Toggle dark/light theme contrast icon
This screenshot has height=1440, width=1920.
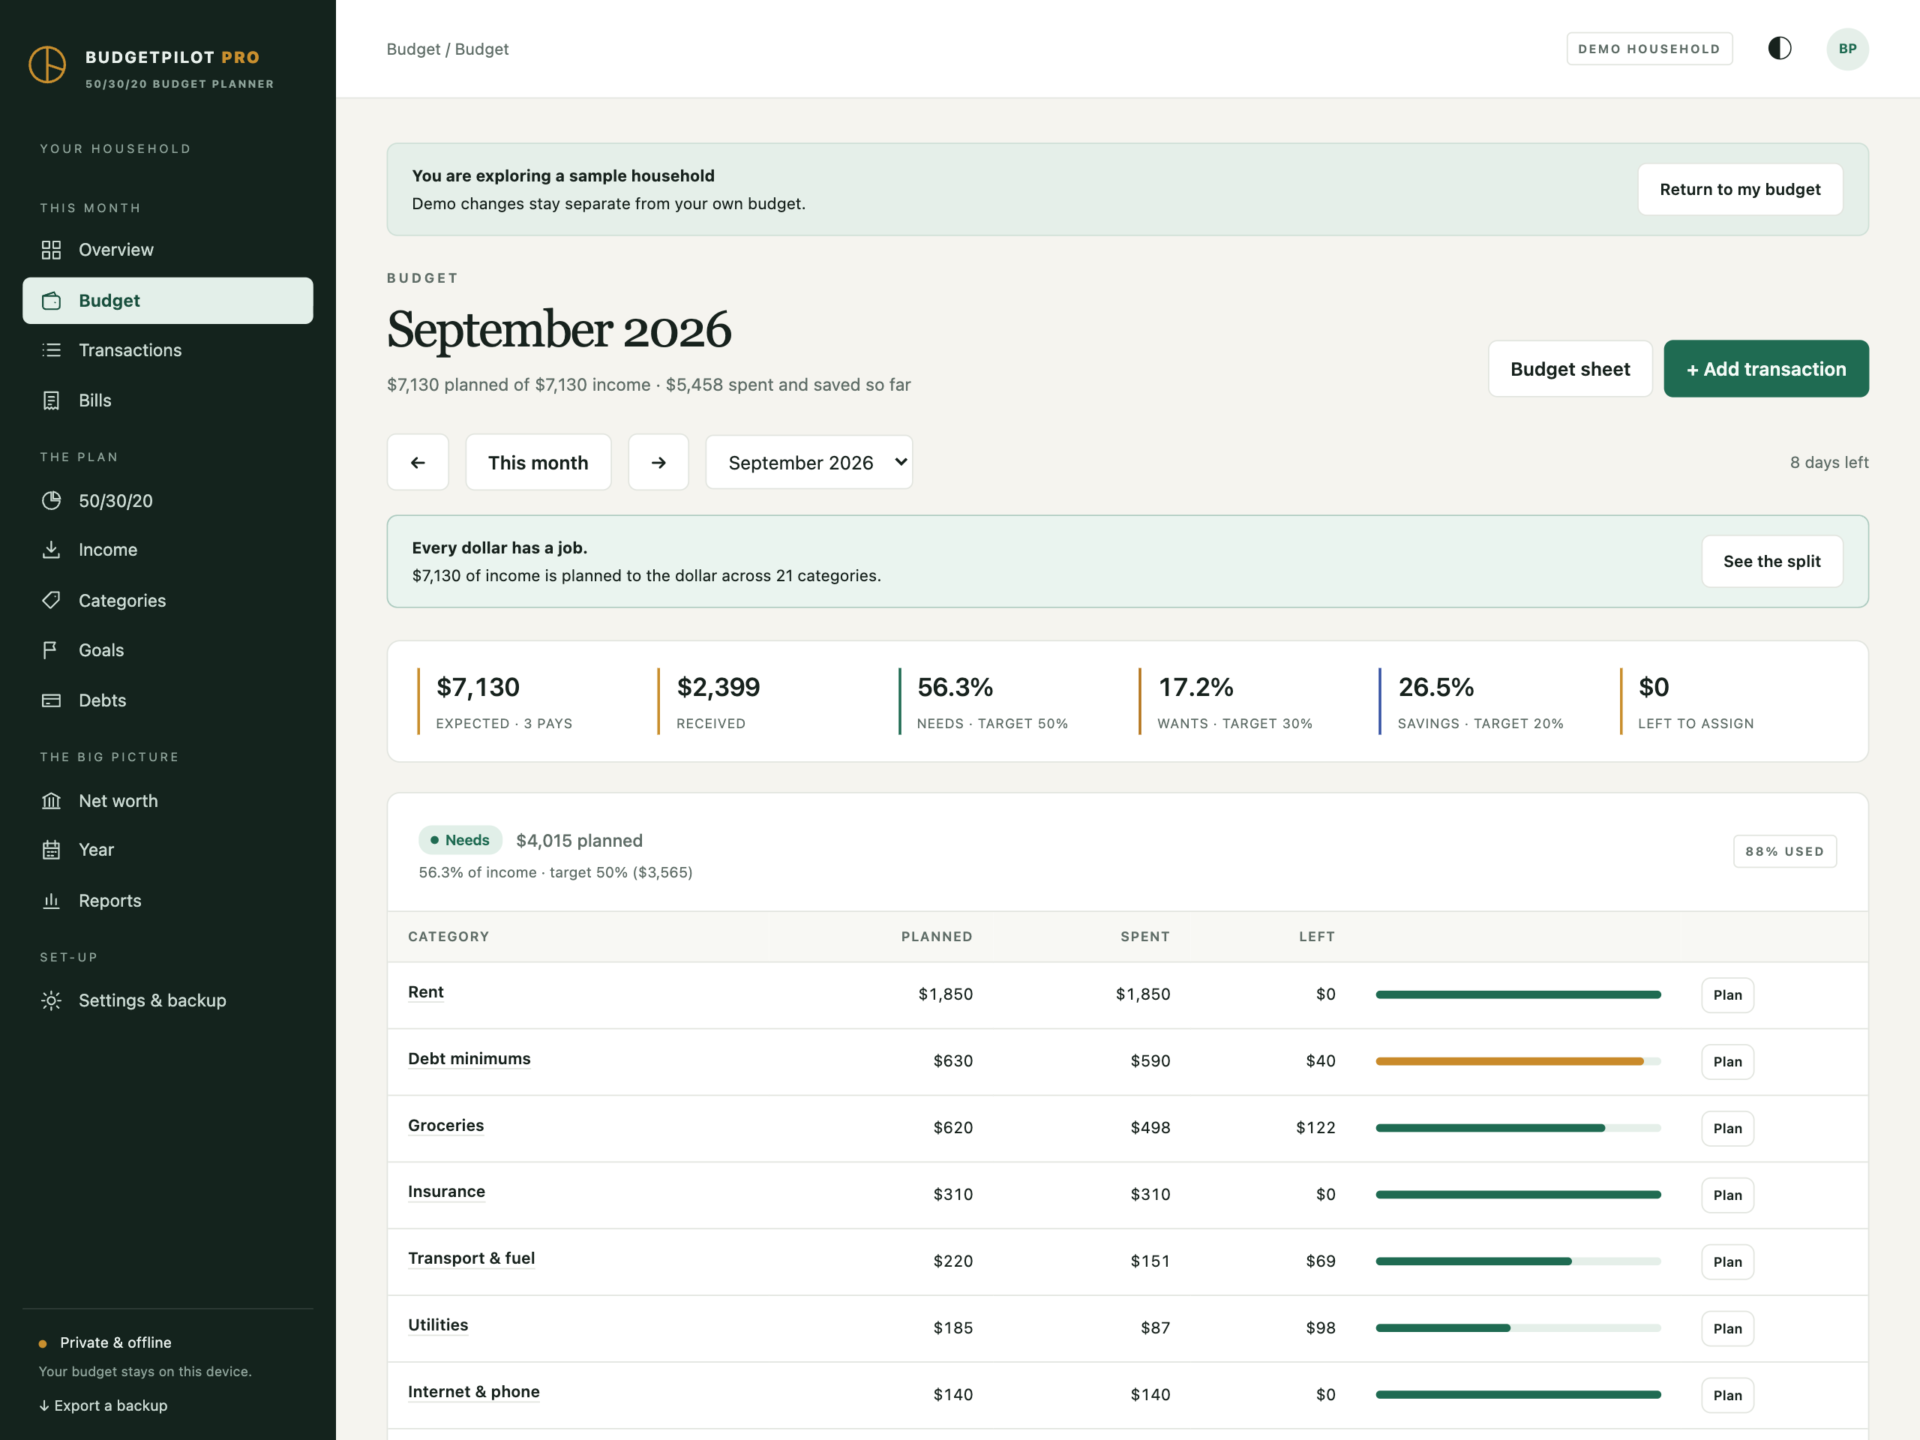1779,48
